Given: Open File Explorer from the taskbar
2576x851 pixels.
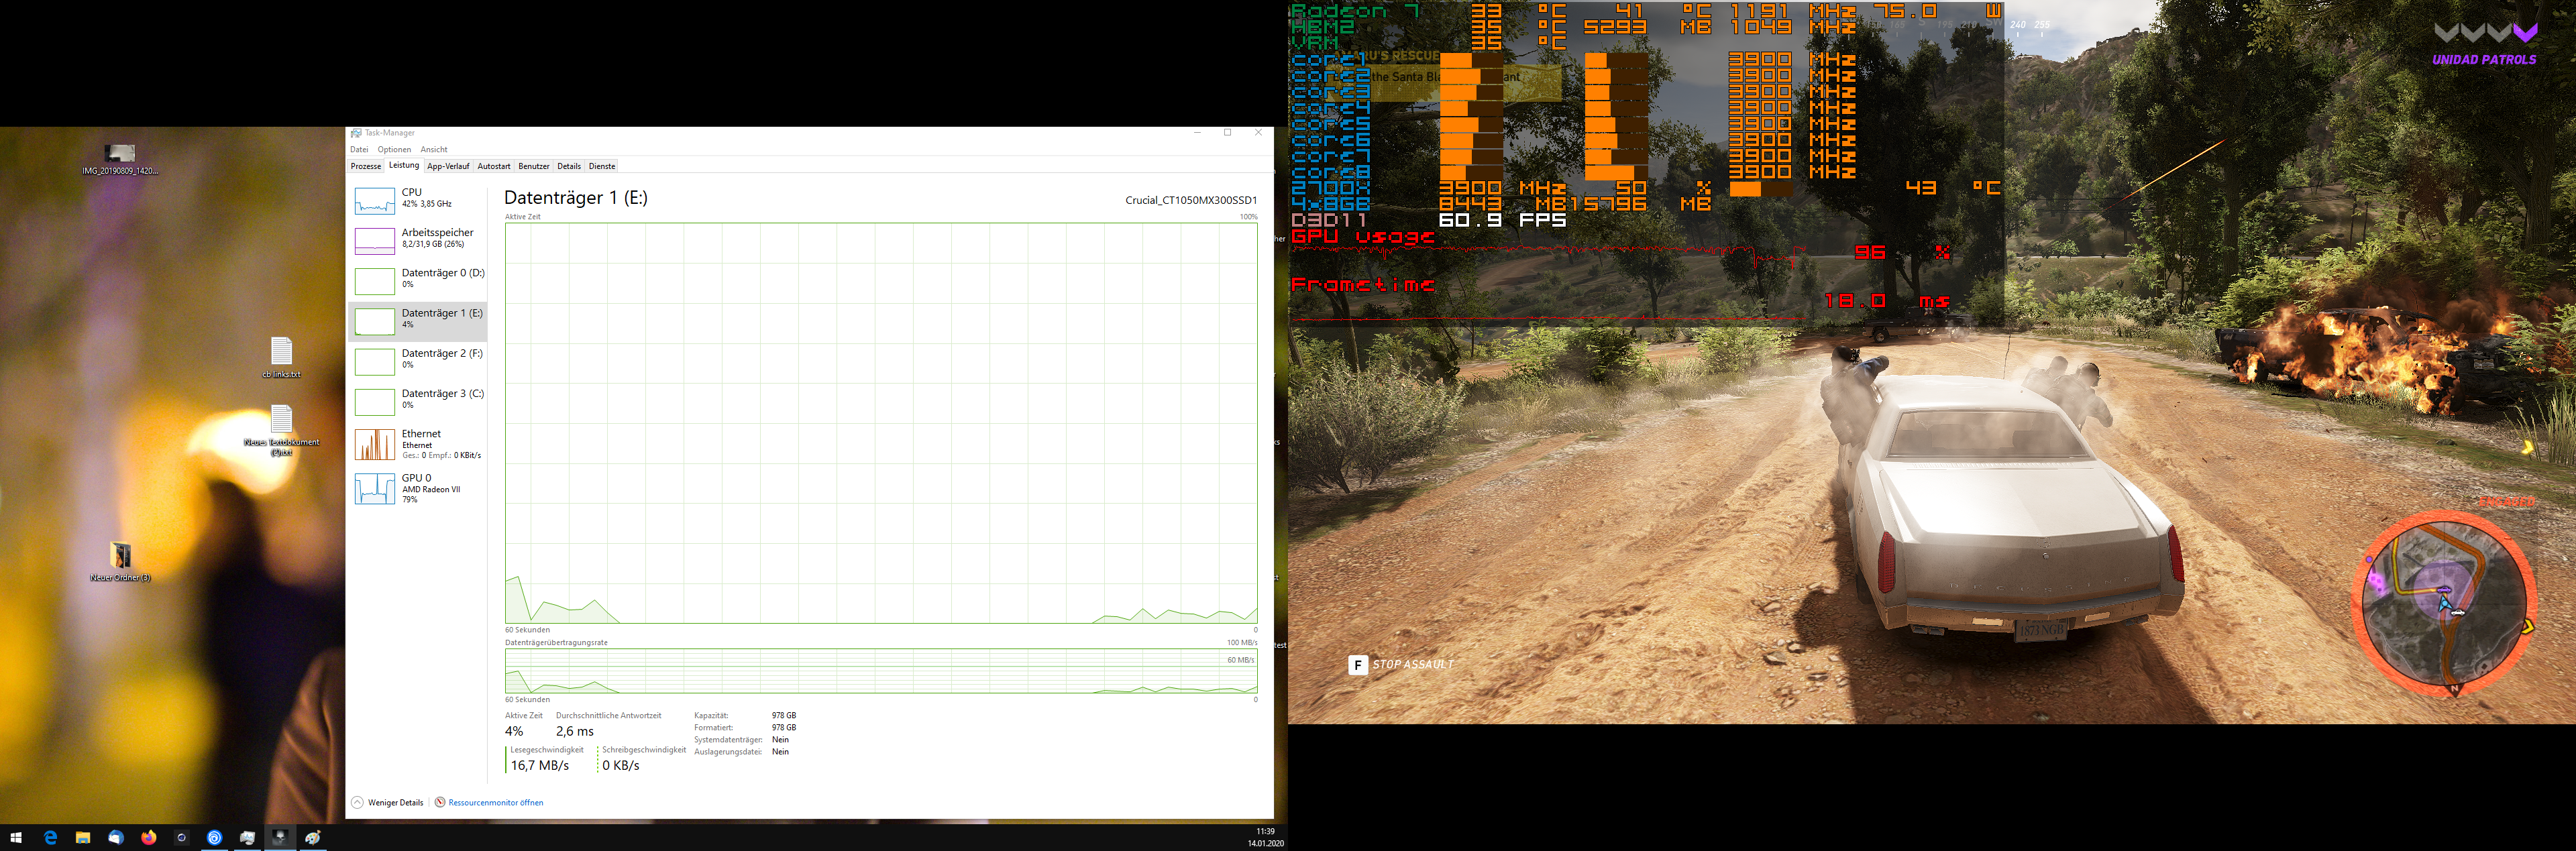Looking at the screenshot, I should tap(83, 838).
